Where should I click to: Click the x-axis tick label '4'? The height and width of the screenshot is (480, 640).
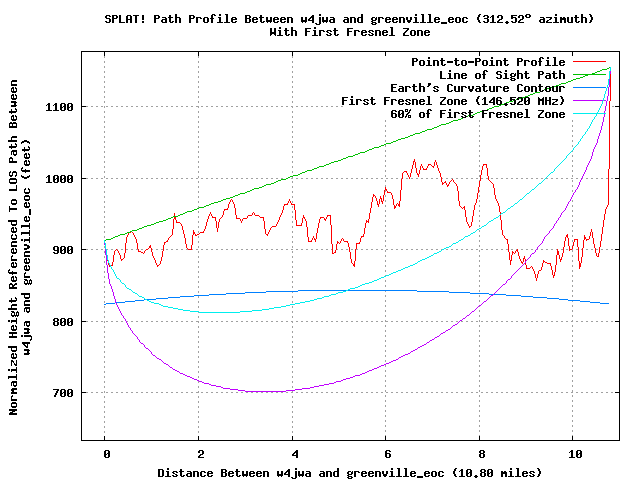(294, 454)
